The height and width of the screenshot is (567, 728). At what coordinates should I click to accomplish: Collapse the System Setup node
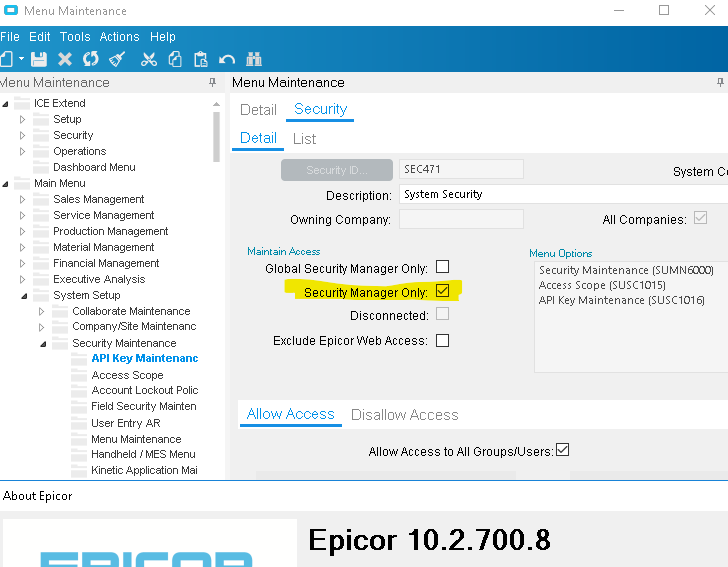pyautogui.click(x=24, y=296)
